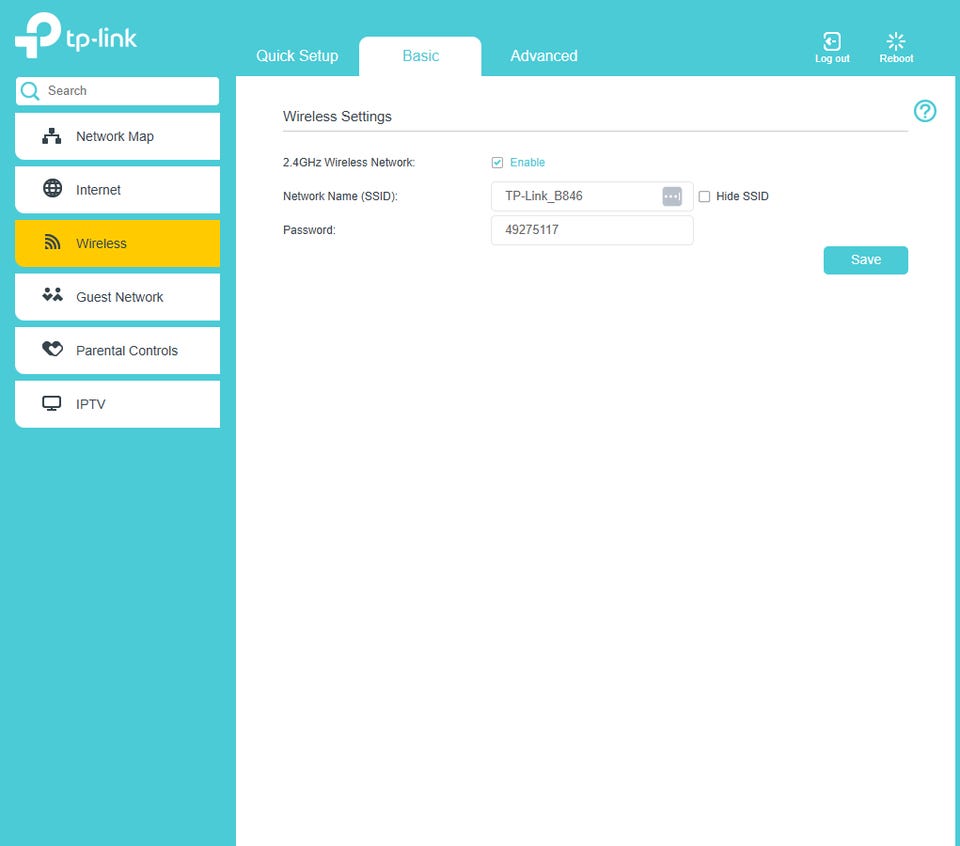Click the Network Map topology icon
Image resolution: width=960 pixels, height=846 pixels.
pos(51,136)
